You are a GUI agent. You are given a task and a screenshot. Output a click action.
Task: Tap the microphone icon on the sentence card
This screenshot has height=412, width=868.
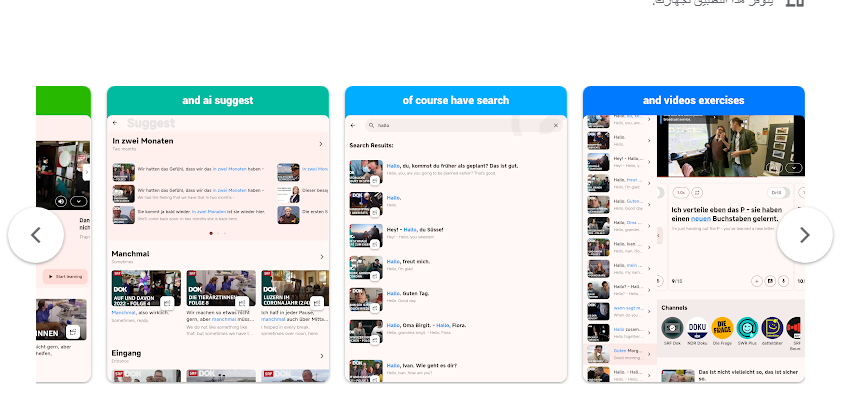click(783, 281)
